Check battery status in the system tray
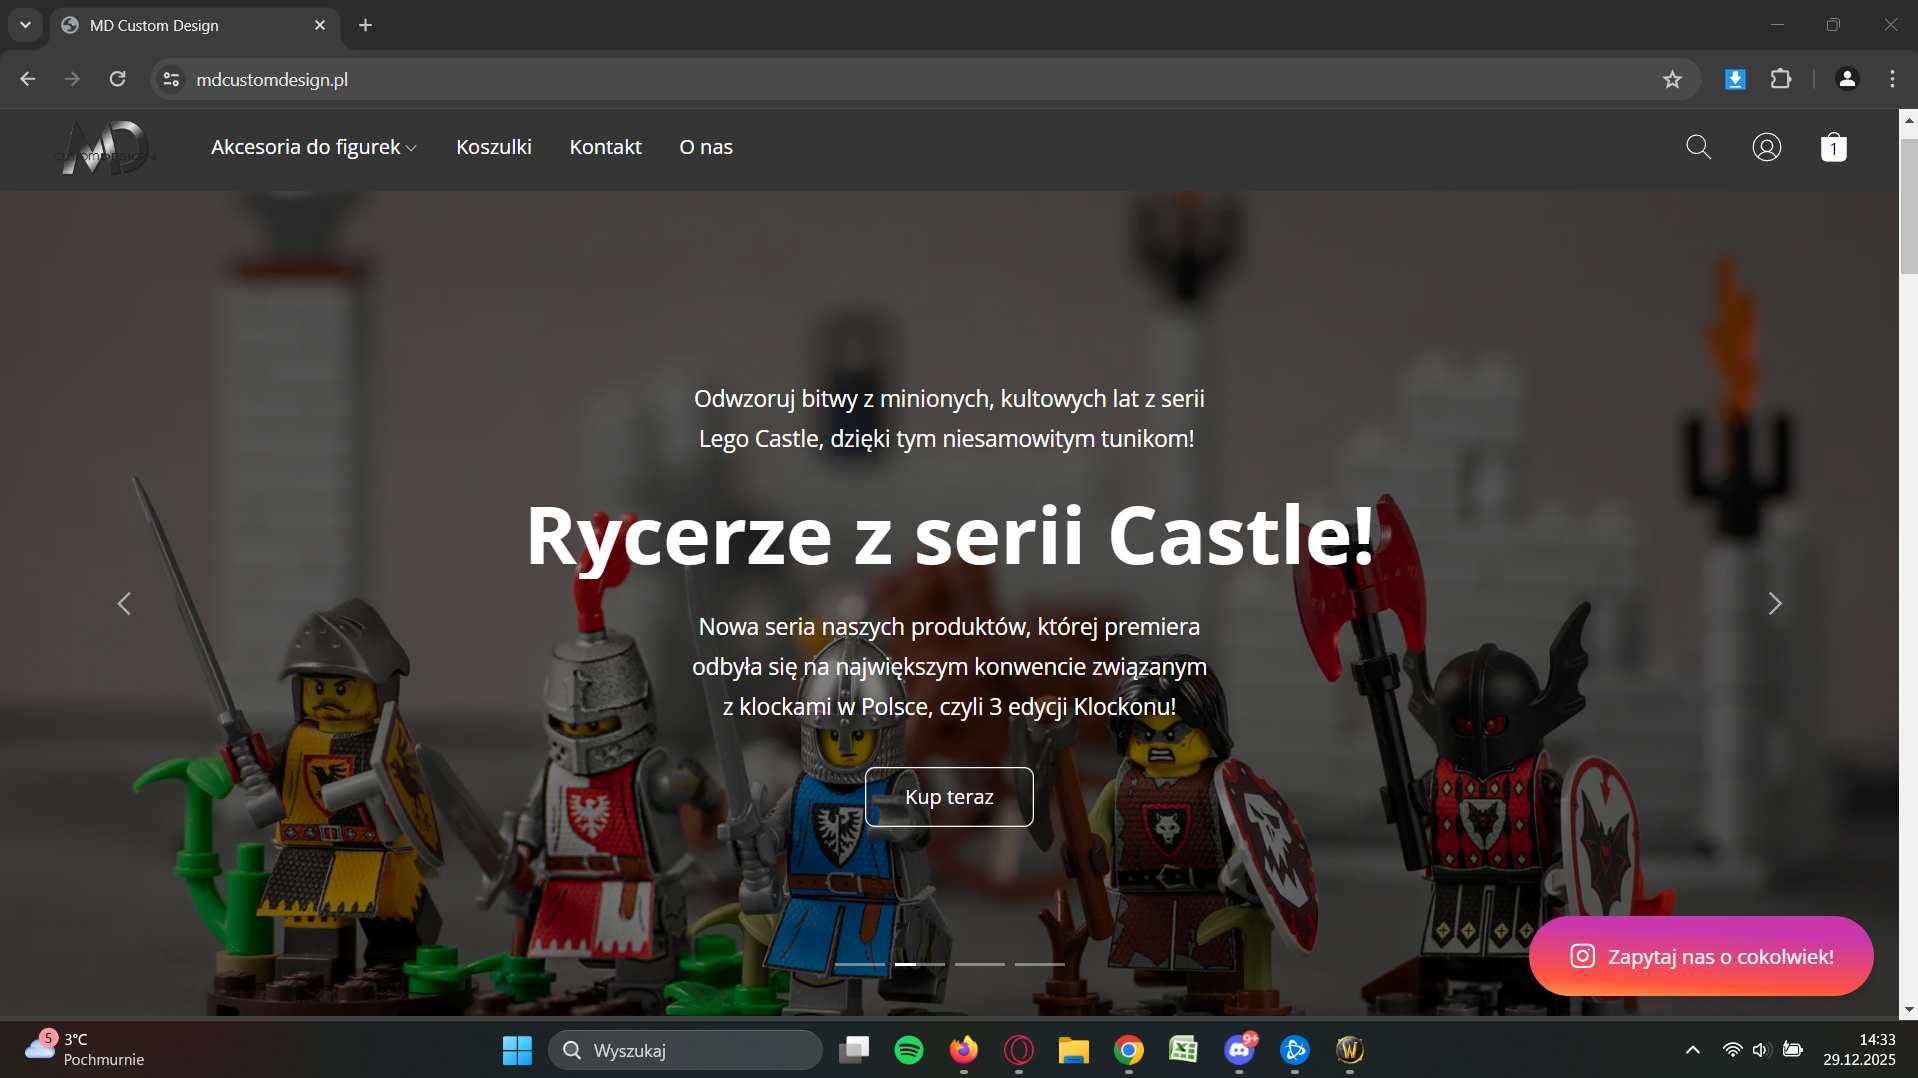 click(1793, 1050)
